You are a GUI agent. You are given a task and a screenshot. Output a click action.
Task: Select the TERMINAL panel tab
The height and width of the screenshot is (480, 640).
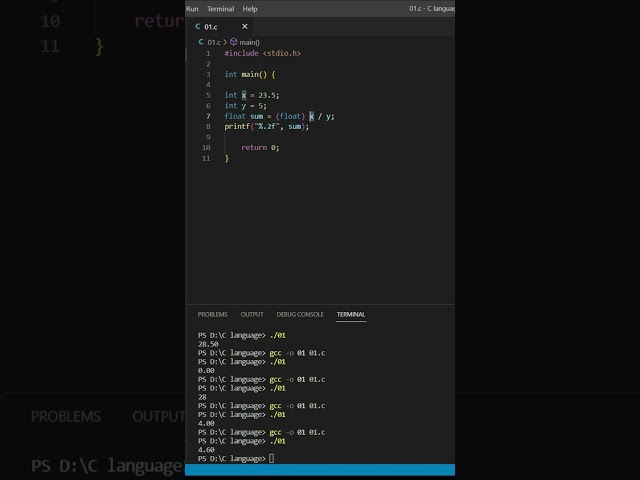pyautogui.click(x=351, y=314)
